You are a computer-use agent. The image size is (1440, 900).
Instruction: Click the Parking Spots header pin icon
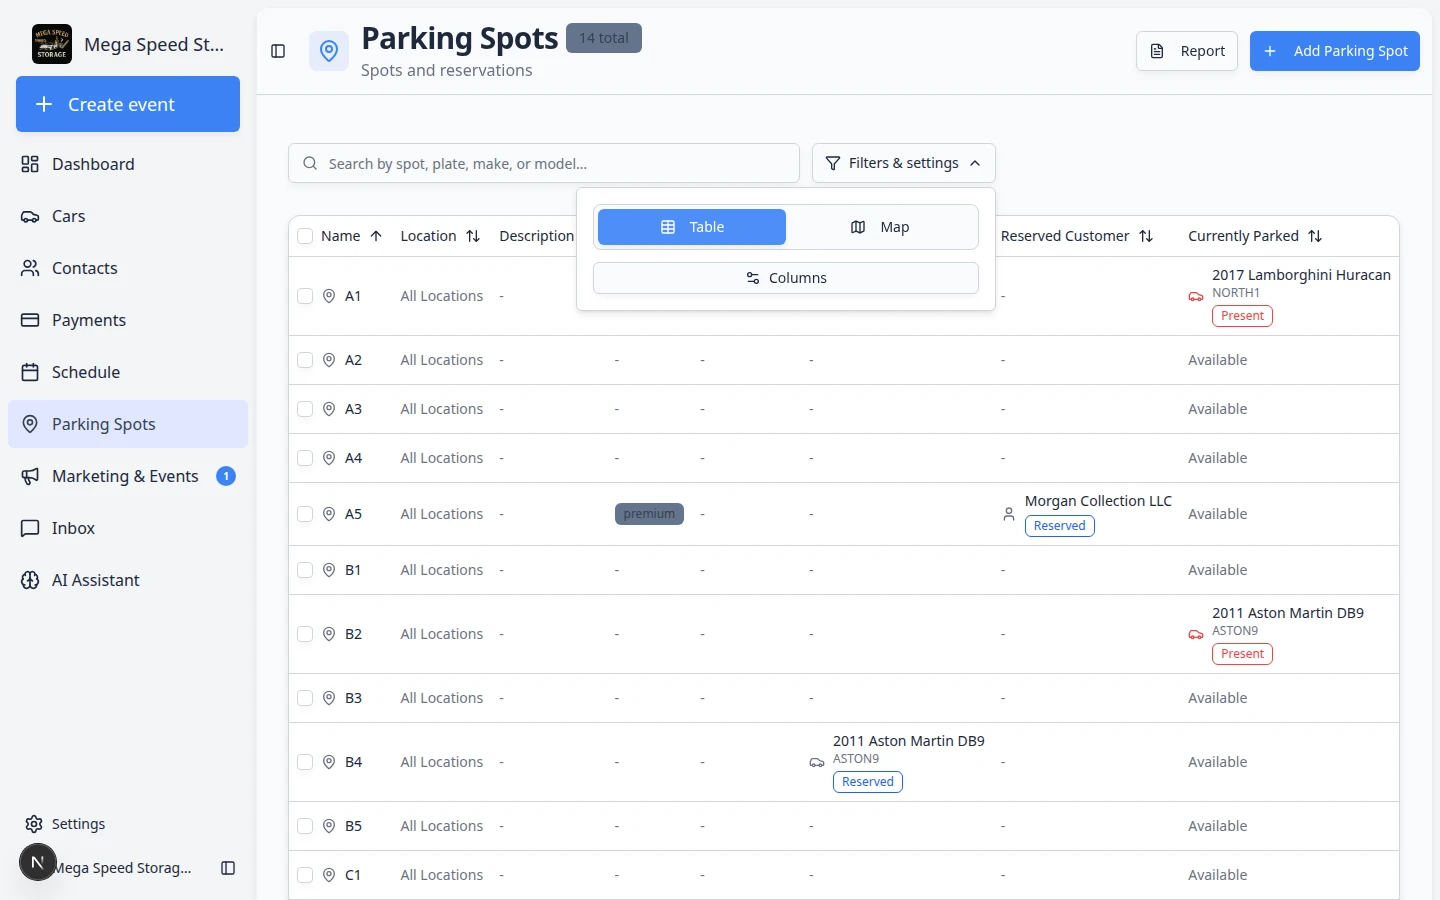pyautogui.click(x=329, y=51)
